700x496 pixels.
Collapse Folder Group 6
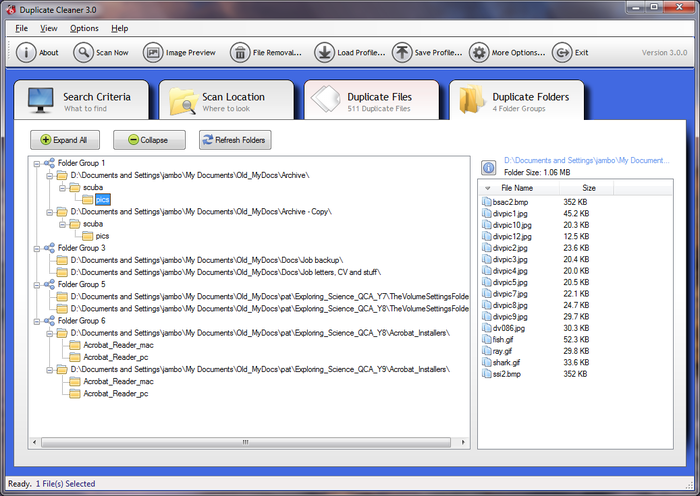(37, 321)
